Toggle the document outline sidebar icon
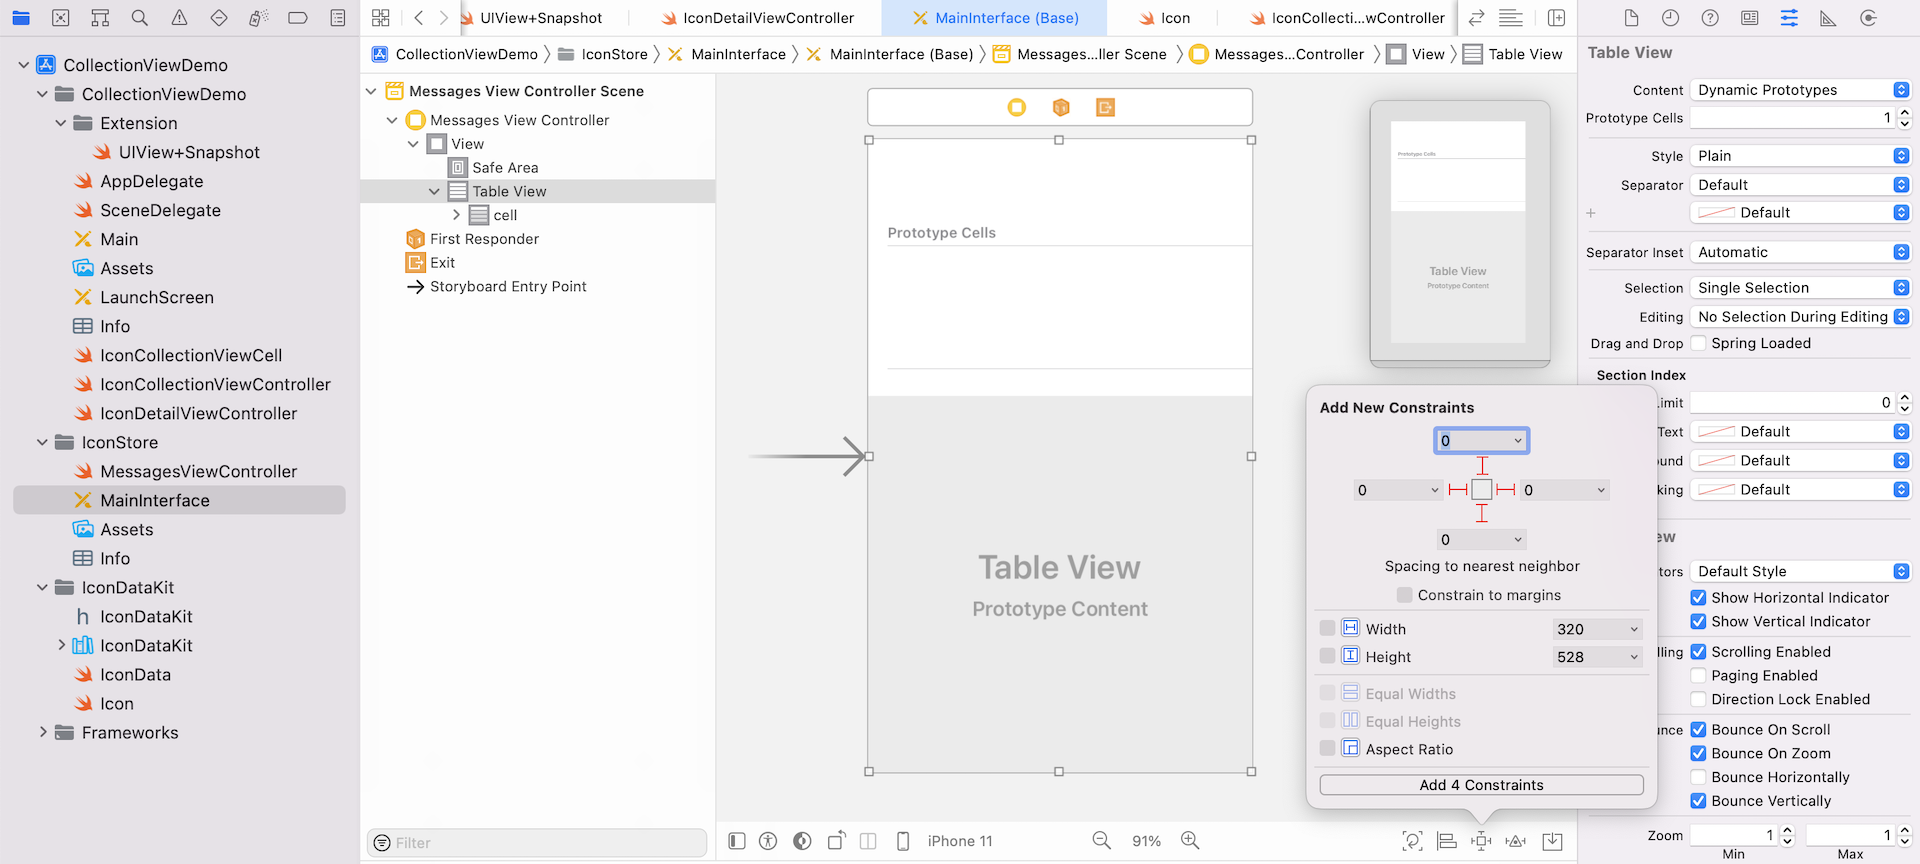 [737, 841]
